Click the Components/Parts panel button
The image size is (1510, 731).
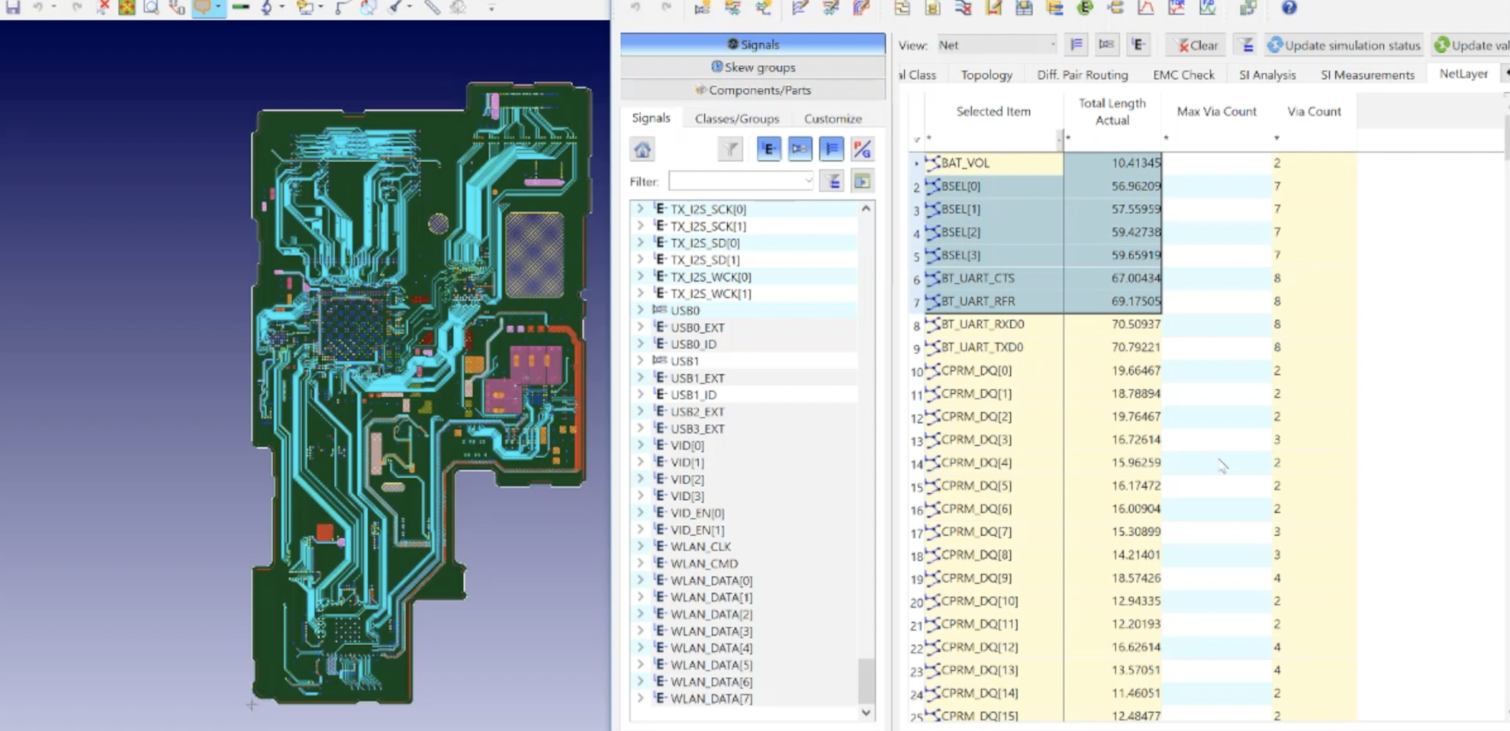tap(753, 90)
